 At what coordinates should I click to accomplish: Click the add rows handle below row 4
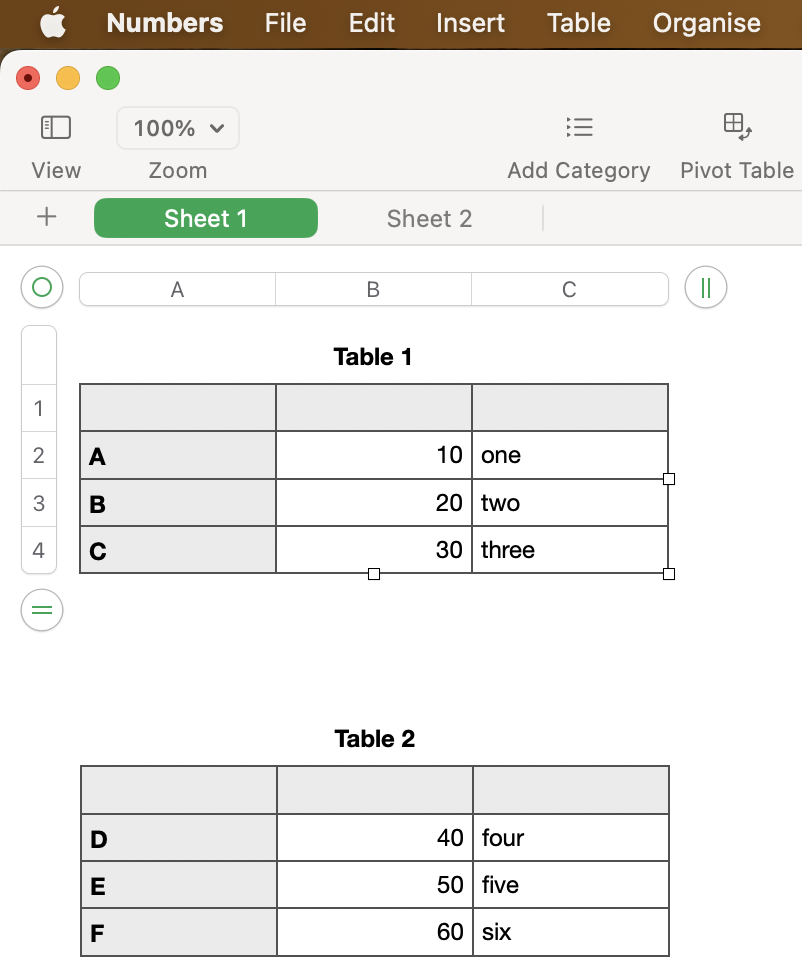click(x=42, y=610)
